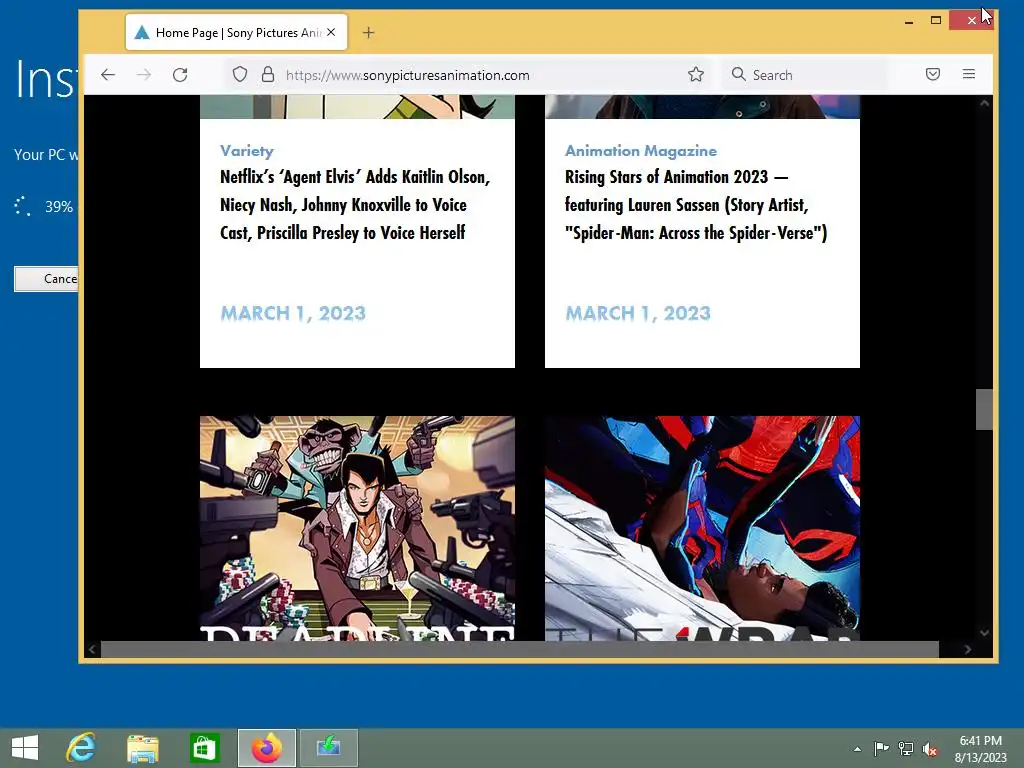
Task: Bookmark this page with star icon
Action: pos(696,74)
